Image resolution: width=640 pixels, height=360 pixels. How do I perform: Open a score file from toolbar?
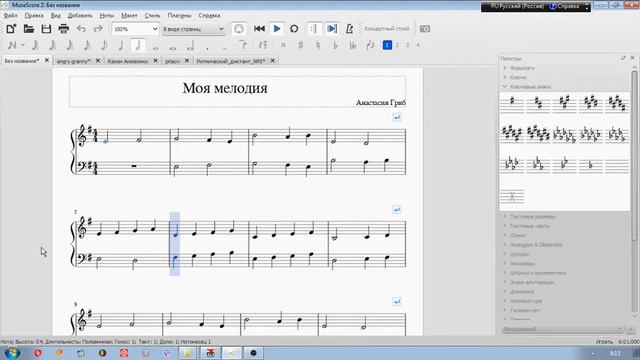[x=29, y=29]
